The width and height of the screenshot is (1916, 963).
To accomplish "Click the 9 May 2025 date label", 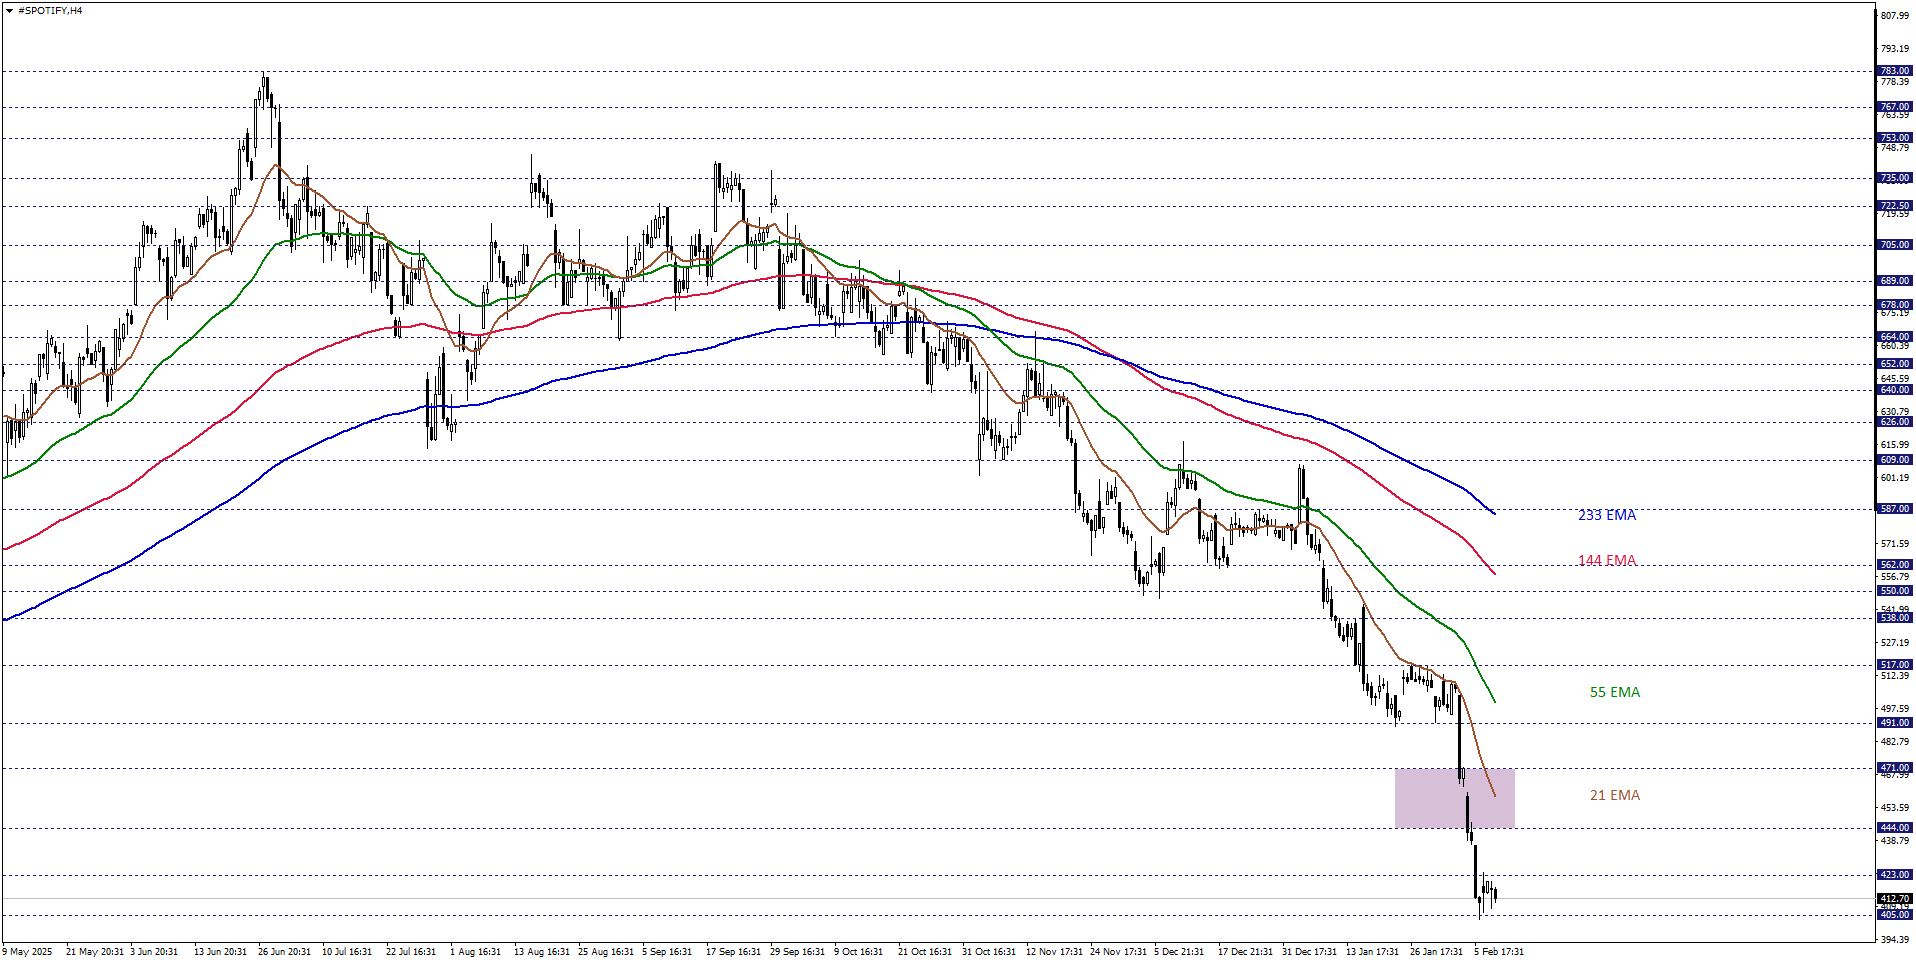I will pos(28,951).
